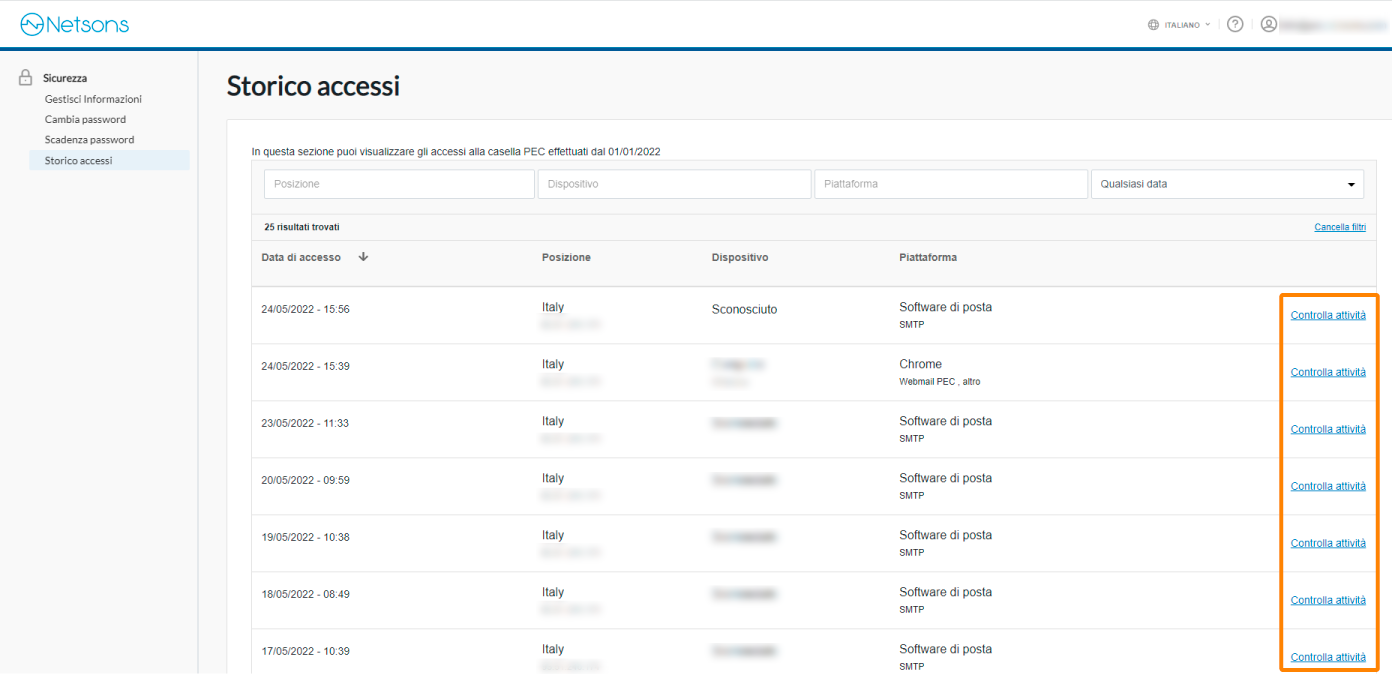The image size is (1392, 674).
Task: Click the Dispositivo filter input
Action: point(674,184)
